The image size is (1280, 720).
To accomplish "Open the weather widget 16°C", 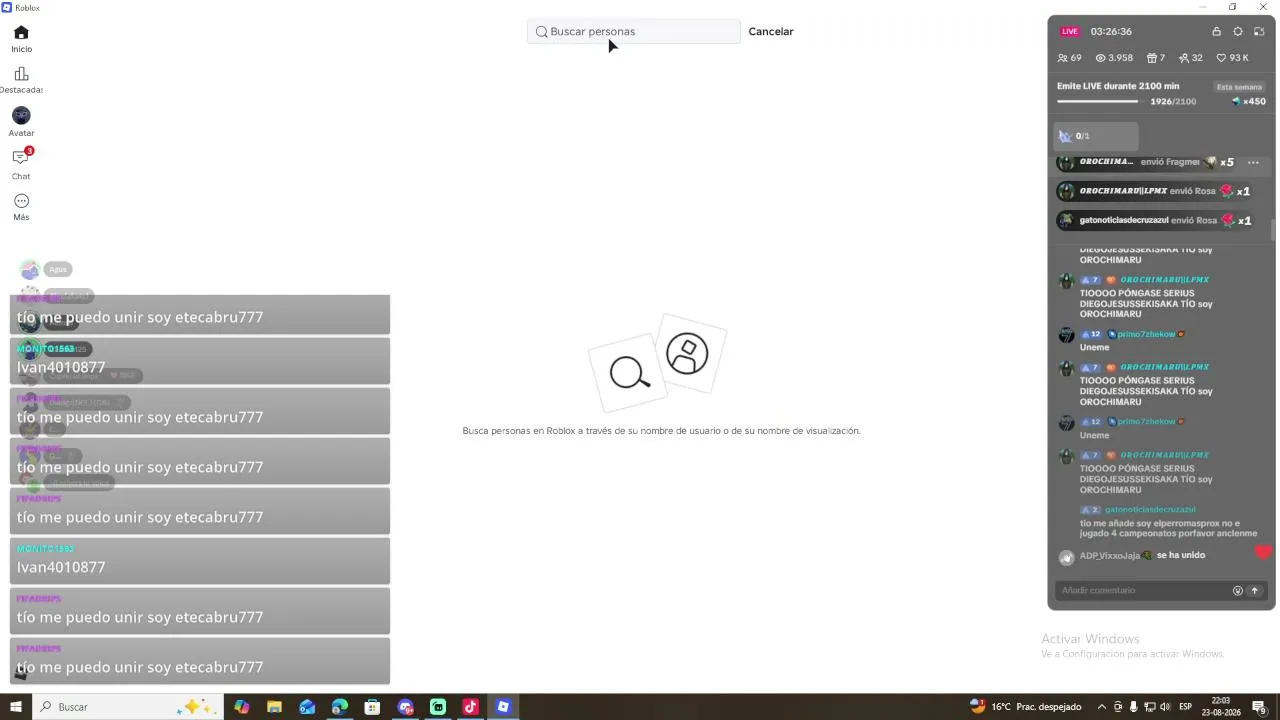I will [1026, 707].
